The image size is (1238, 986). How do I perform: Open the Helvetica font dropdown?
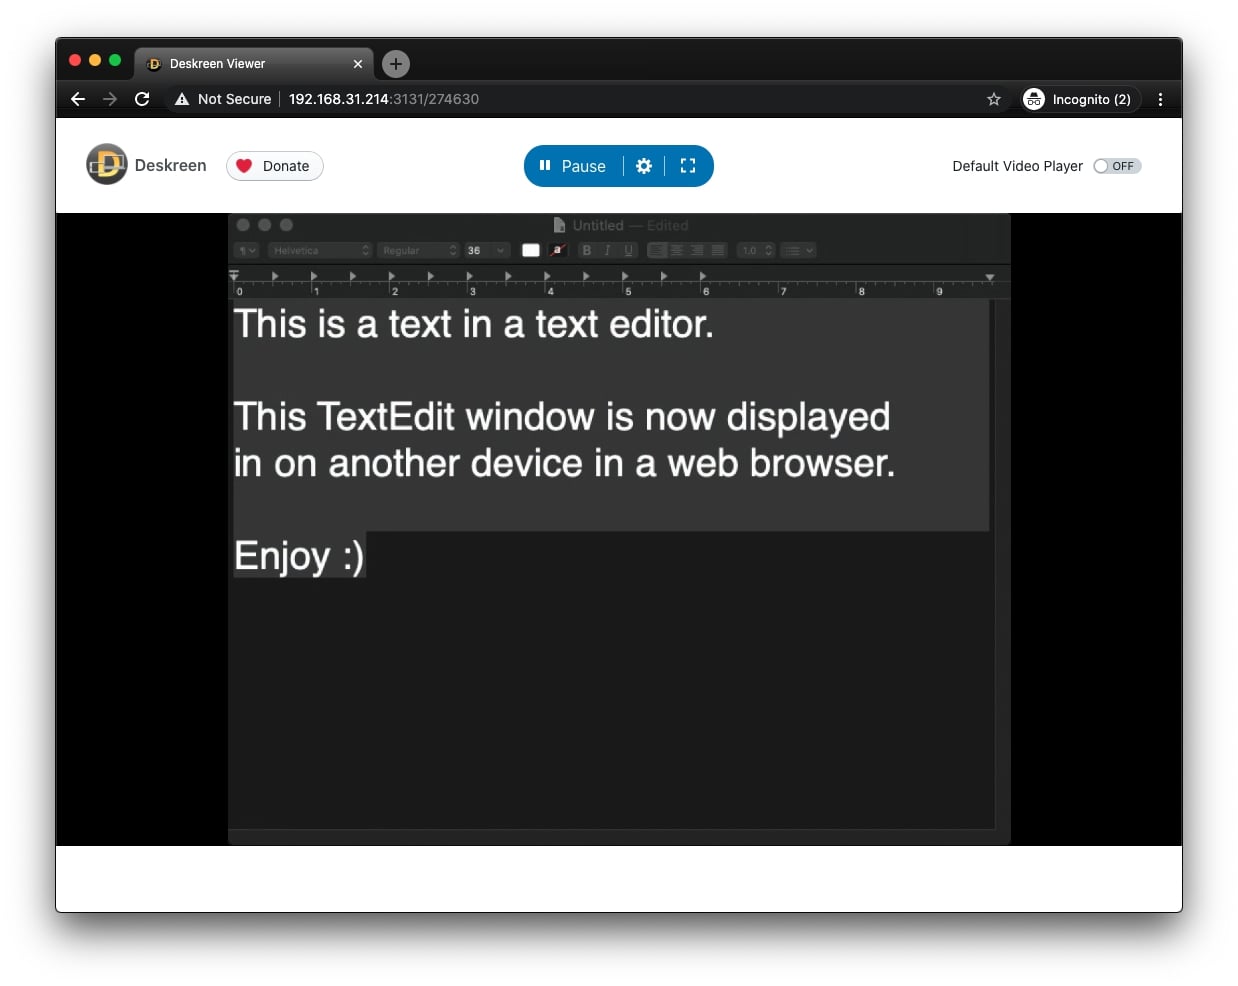[x=320, y=250]
